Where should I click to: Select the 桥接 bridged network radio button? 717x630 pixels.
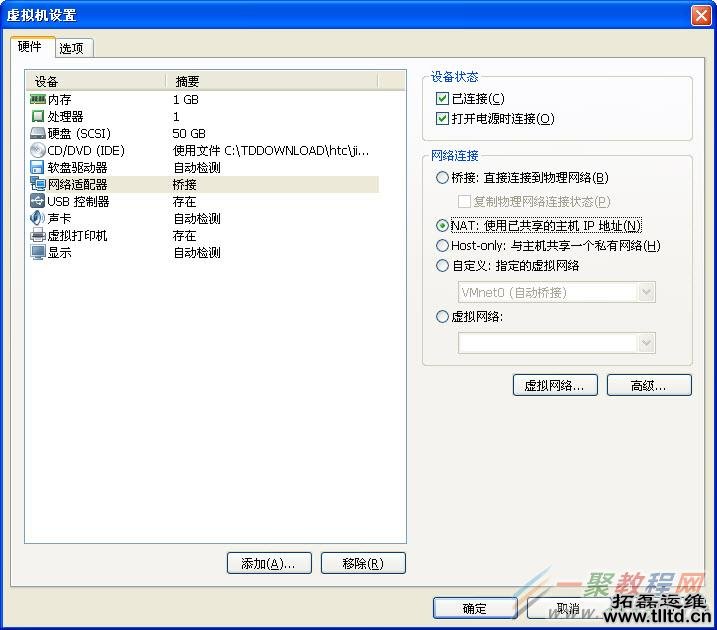[442, 177]
